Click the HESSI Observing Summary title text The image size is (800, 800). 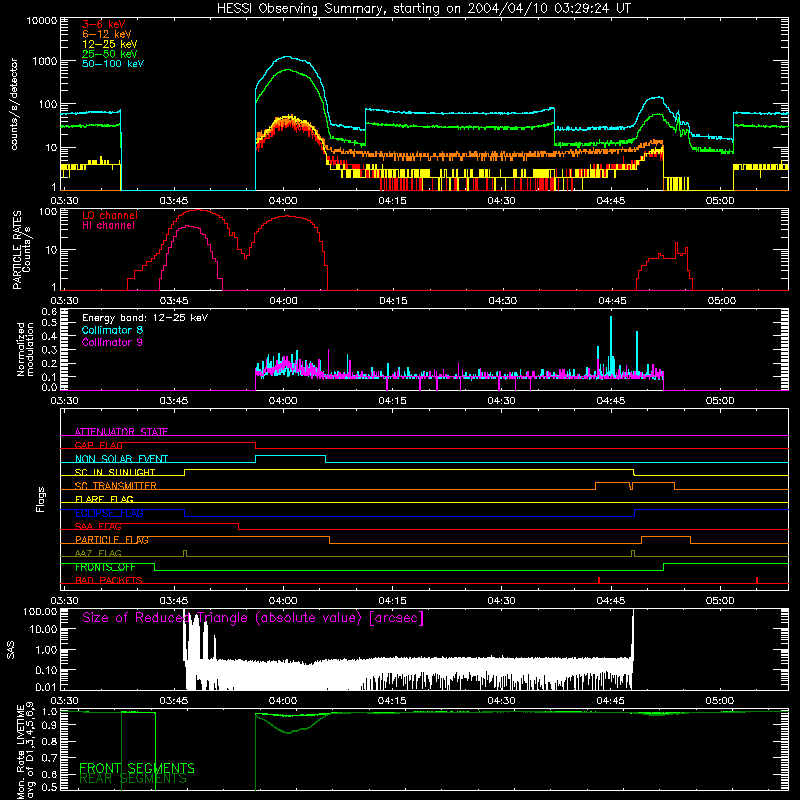(423, 8)
